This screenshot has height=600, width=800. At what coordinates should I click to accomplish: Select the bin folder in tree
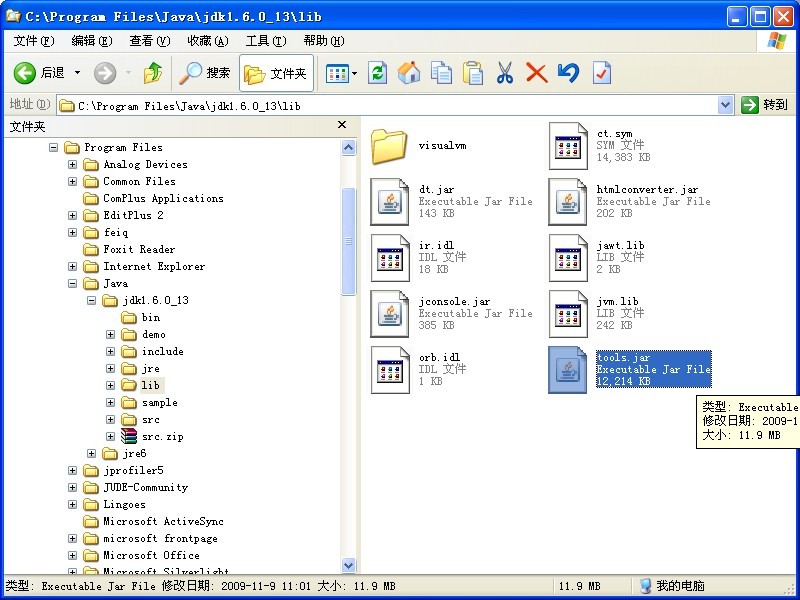(151, 317)
